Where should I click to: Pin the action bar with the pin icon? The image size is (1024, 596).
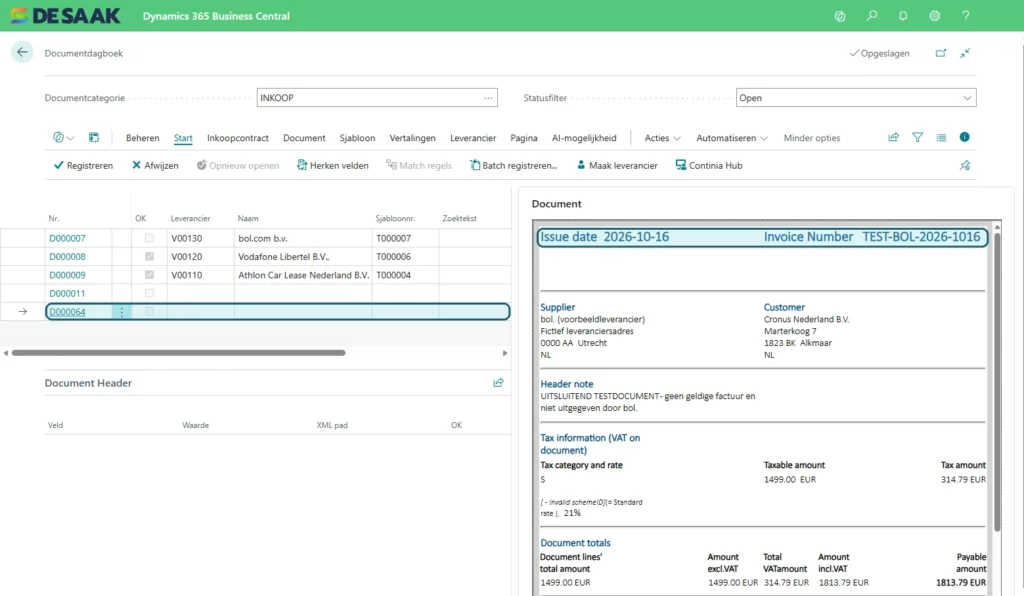click(965, 166)
